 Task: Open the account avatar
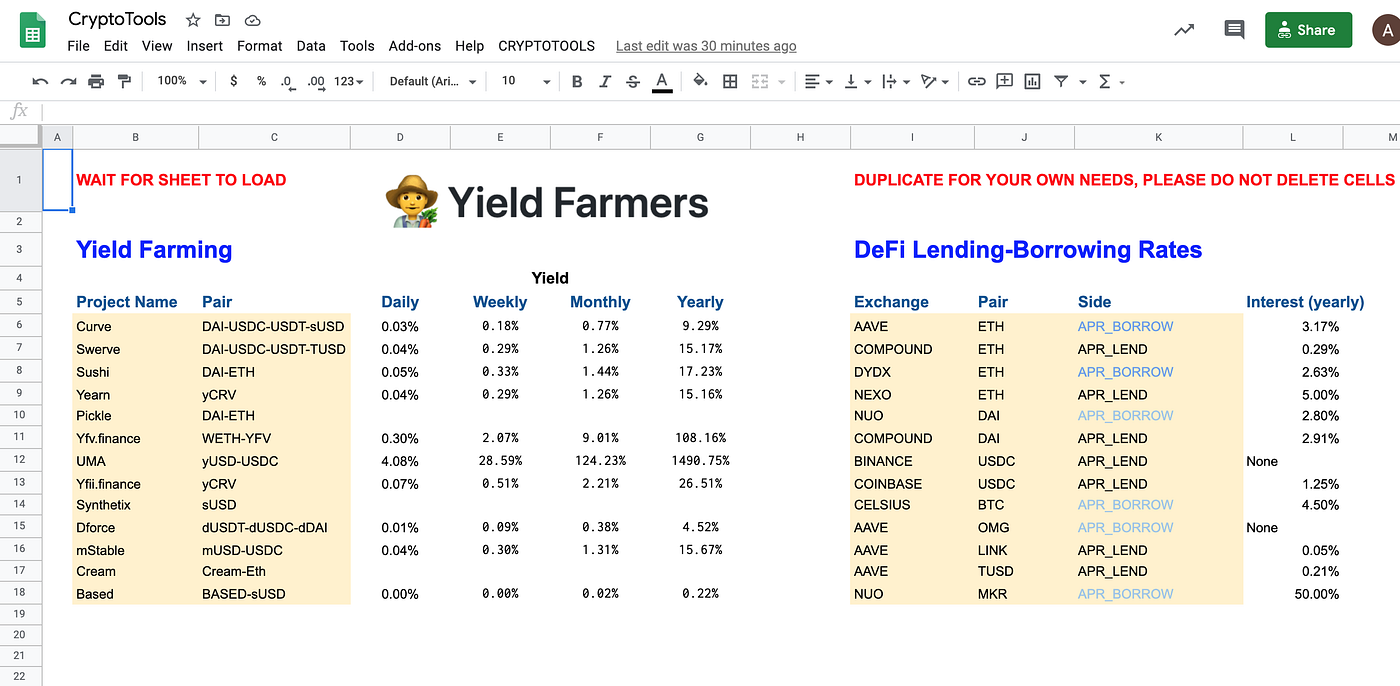[1387, 30]
